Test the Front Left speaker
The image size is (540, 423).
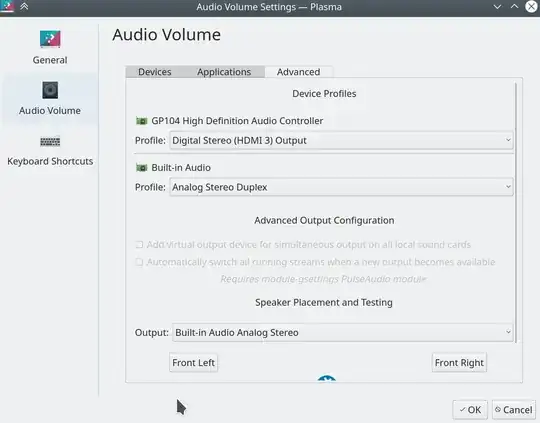point(194,363)
